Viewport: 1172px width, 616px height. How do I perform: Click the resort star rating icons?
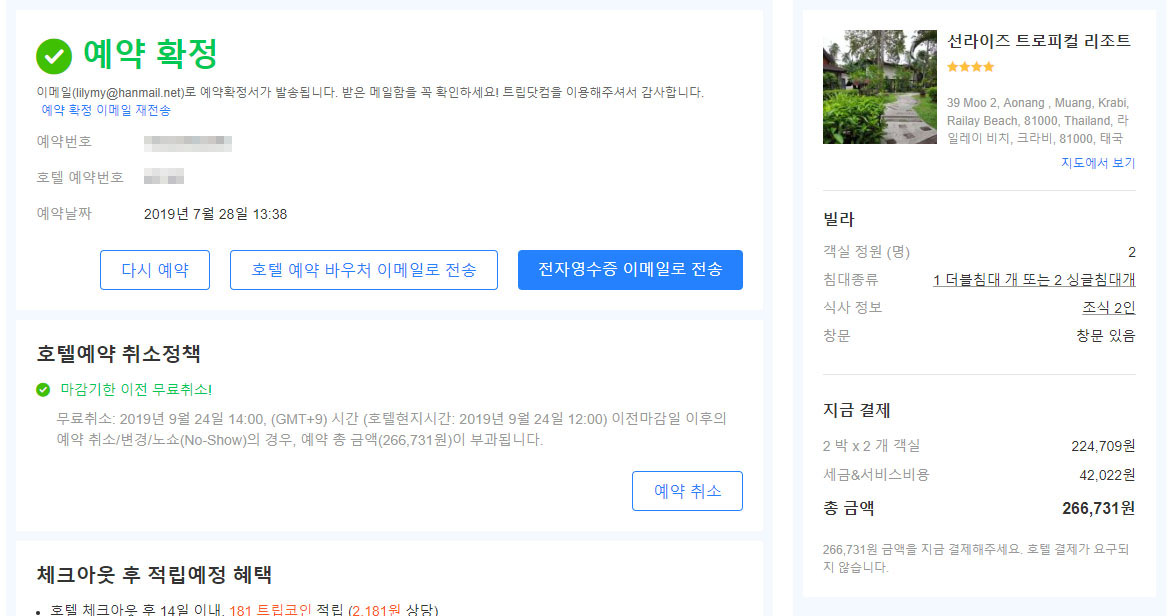point(970,67)
